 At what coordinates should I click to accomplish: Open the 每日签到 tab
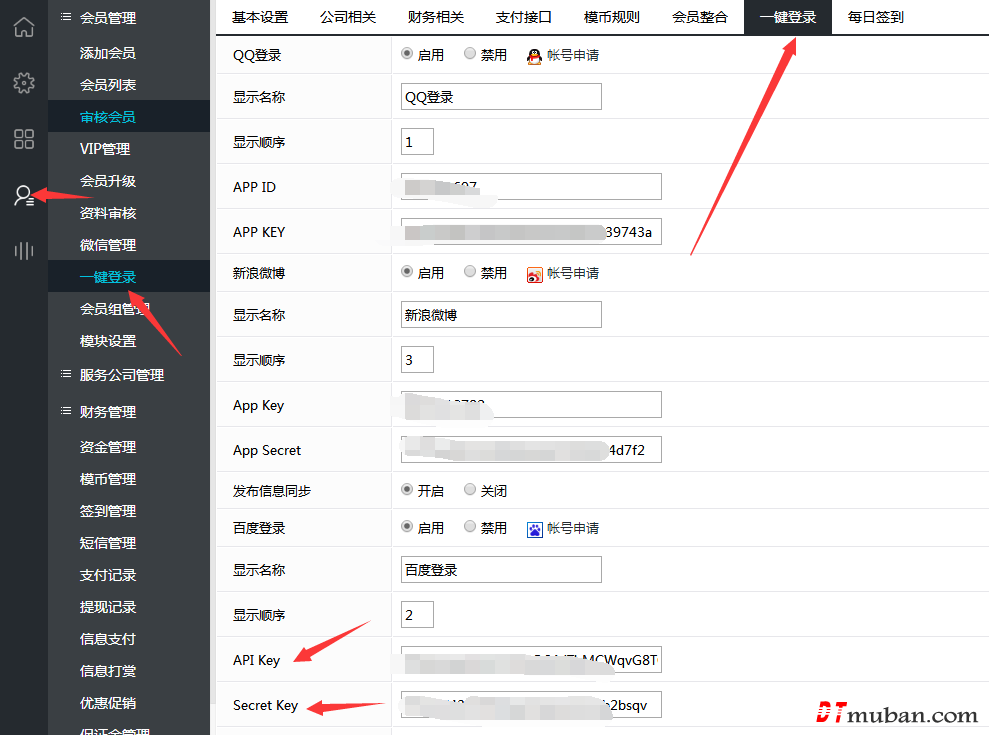click(875, 17)
